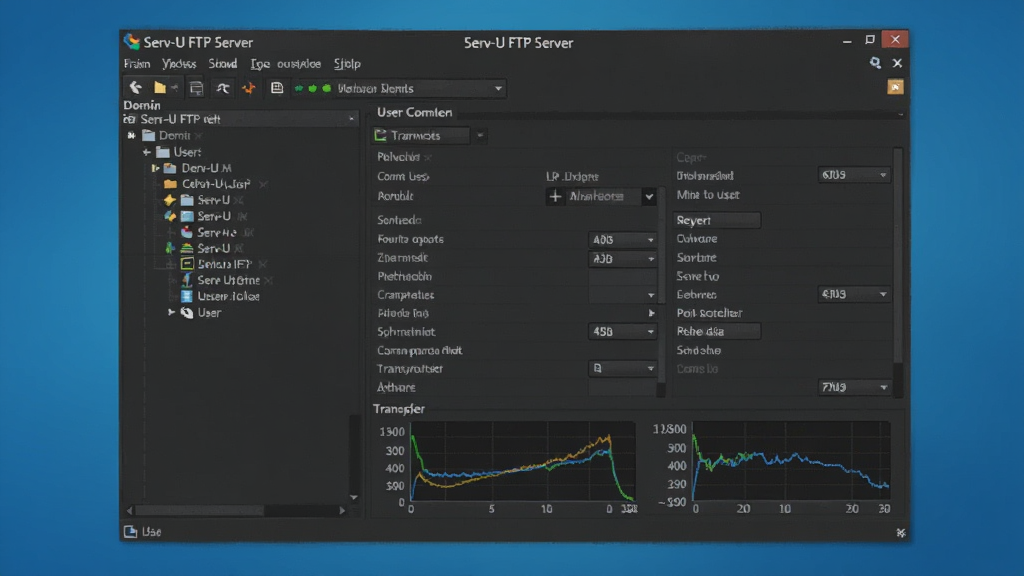The height and width of the screenshot is (576, 1024).
Task: Click the icon beside the bottom User node
Action: click(x=187, y=313)
